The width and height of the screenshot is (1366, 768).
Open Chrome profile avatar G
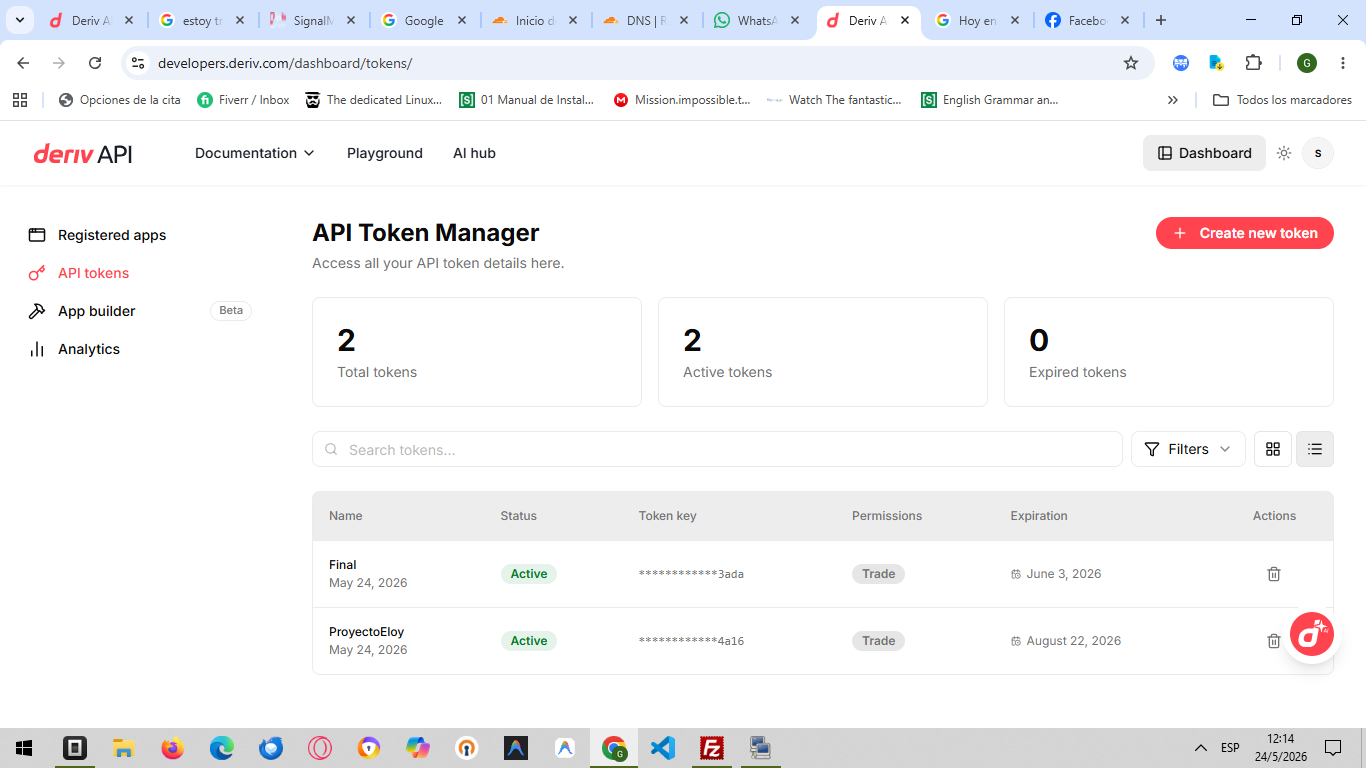[x=1307, y=63]
